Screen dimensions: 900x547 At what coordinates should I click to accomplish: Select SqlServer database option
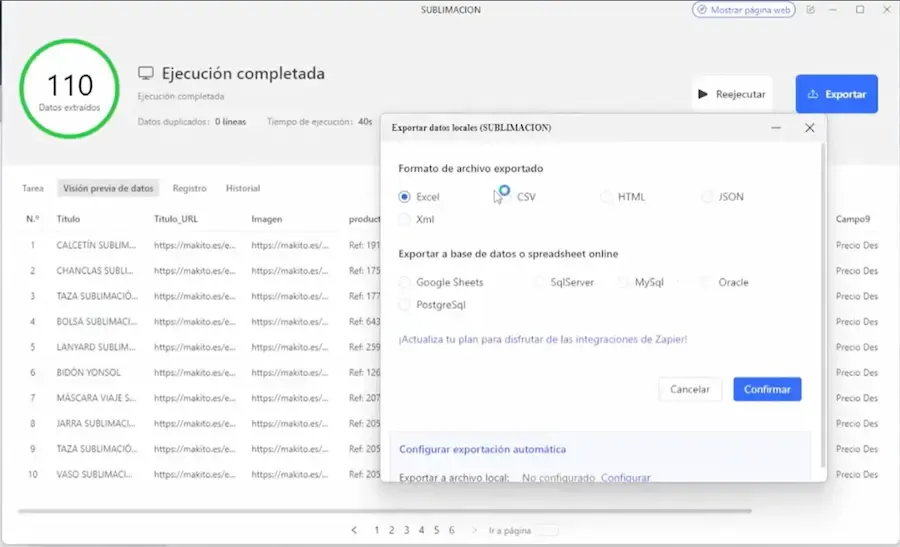tap(538, 282)
